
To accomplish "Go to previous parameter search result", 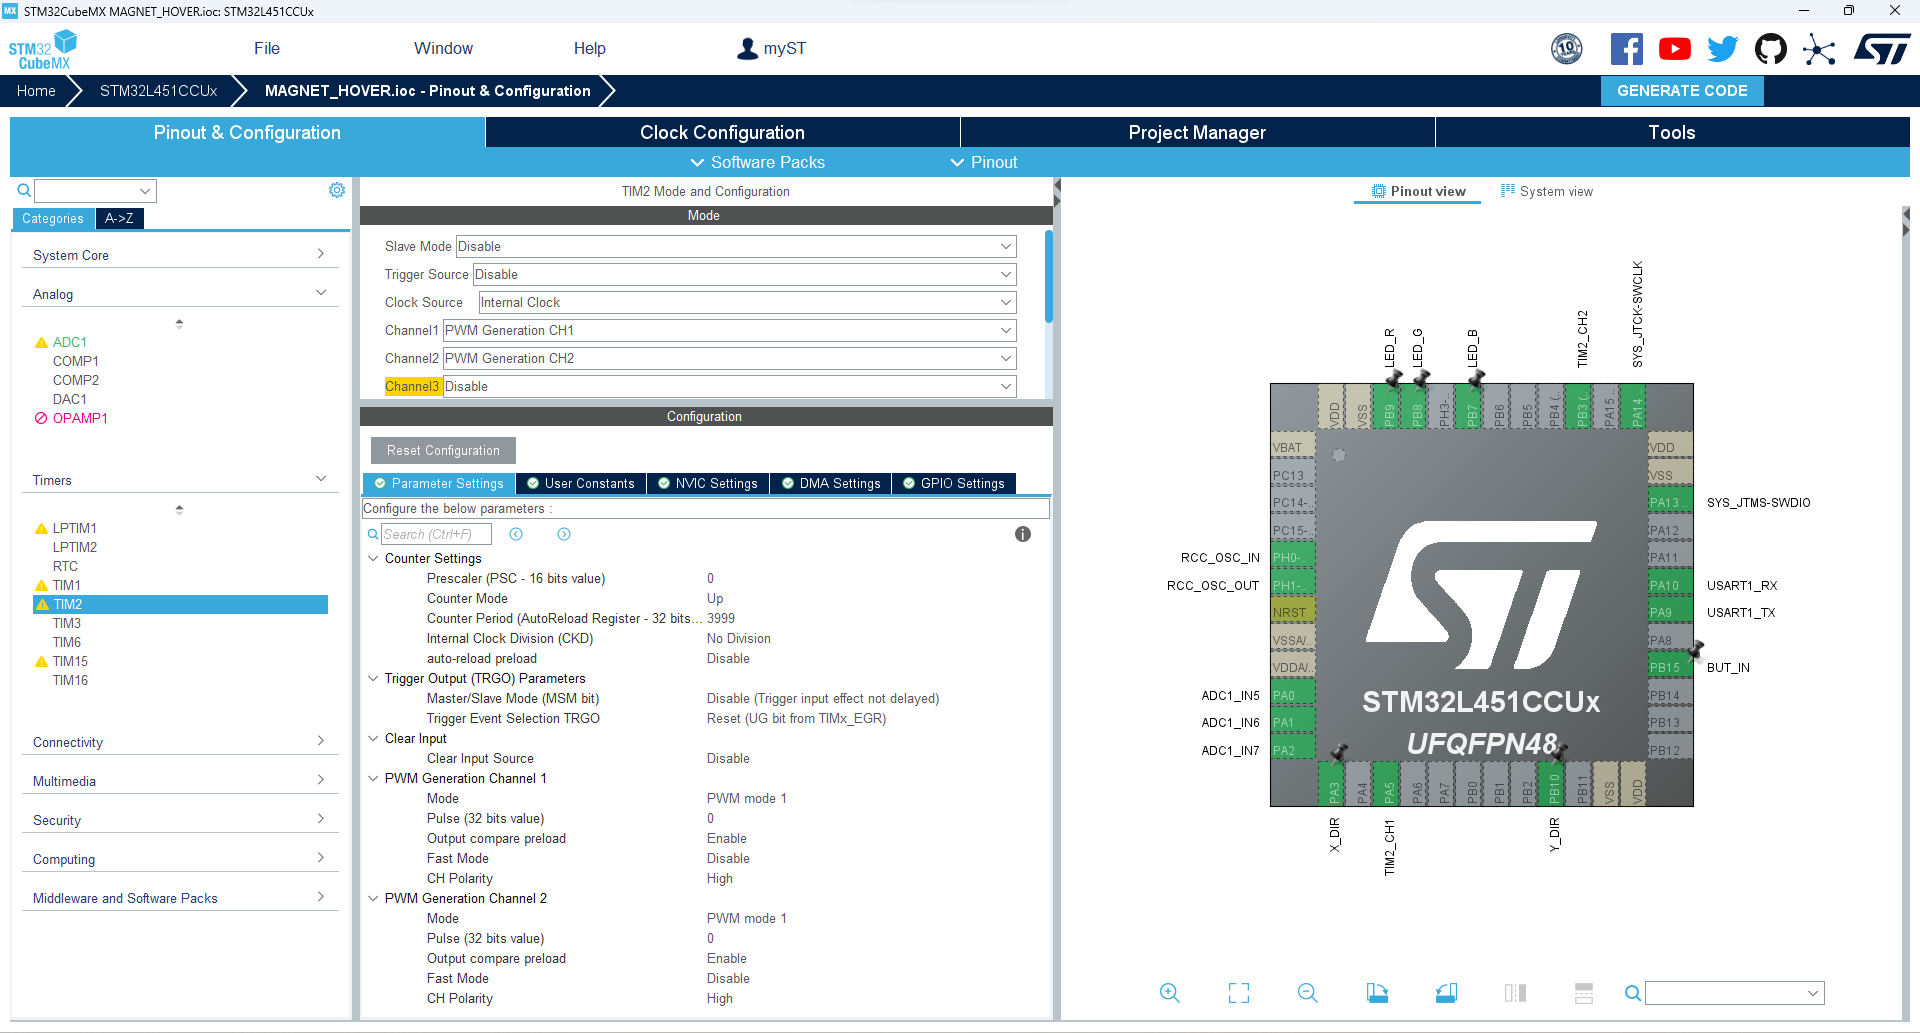I will coord(516,534).
